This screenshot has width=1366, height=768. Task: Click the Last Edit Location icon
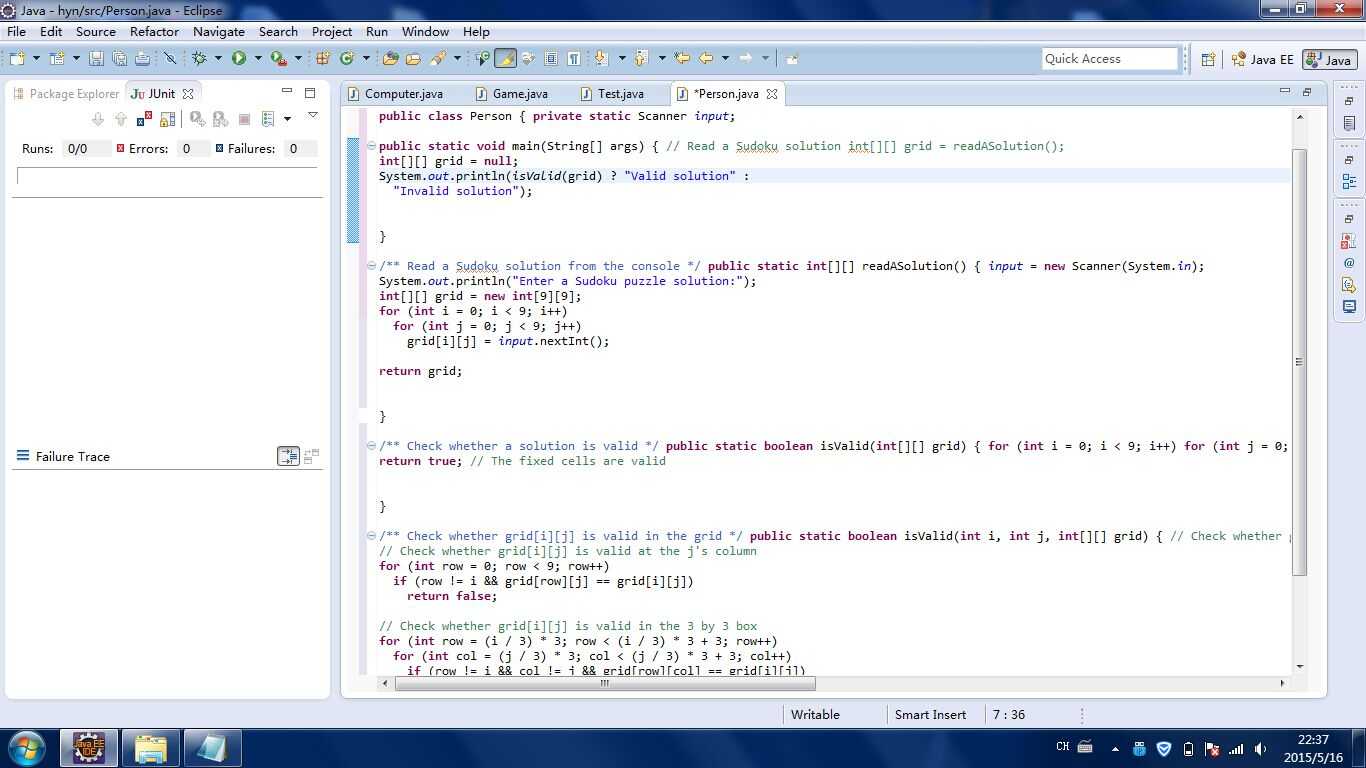tap(682, 59)
